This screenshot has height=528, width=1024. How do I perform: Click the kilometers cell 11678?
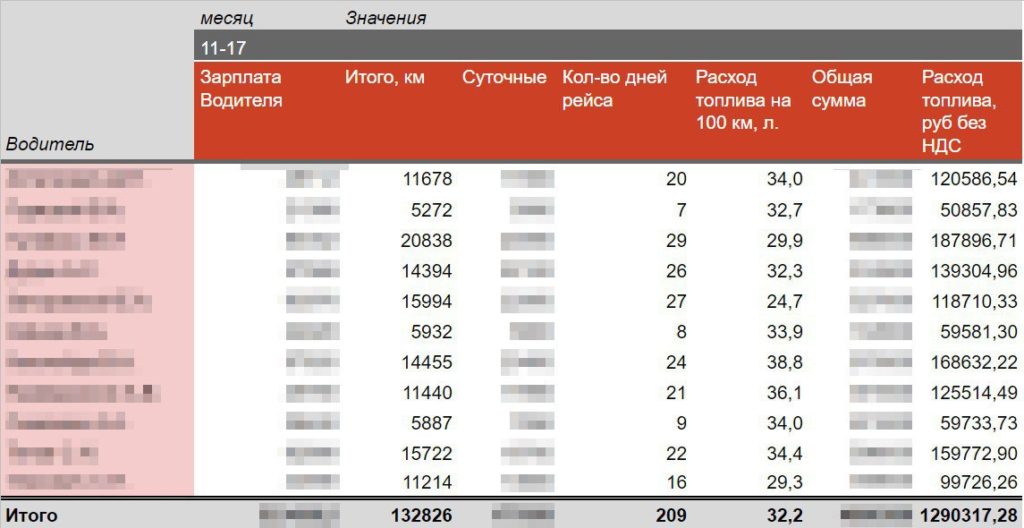click(427, 180)
